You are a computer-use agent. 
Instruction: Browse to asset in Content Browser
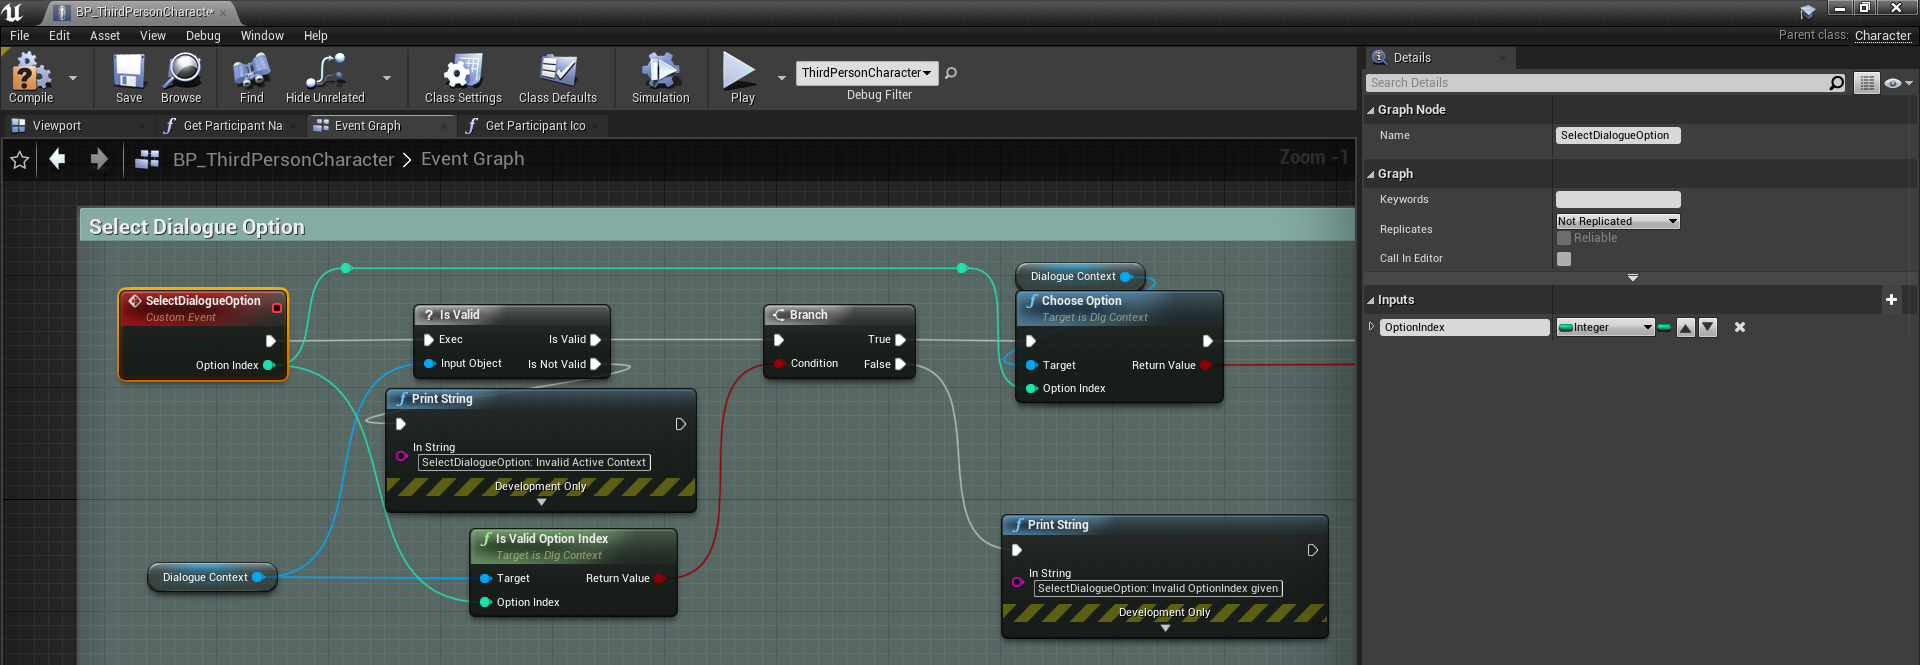tap(181, 78)
